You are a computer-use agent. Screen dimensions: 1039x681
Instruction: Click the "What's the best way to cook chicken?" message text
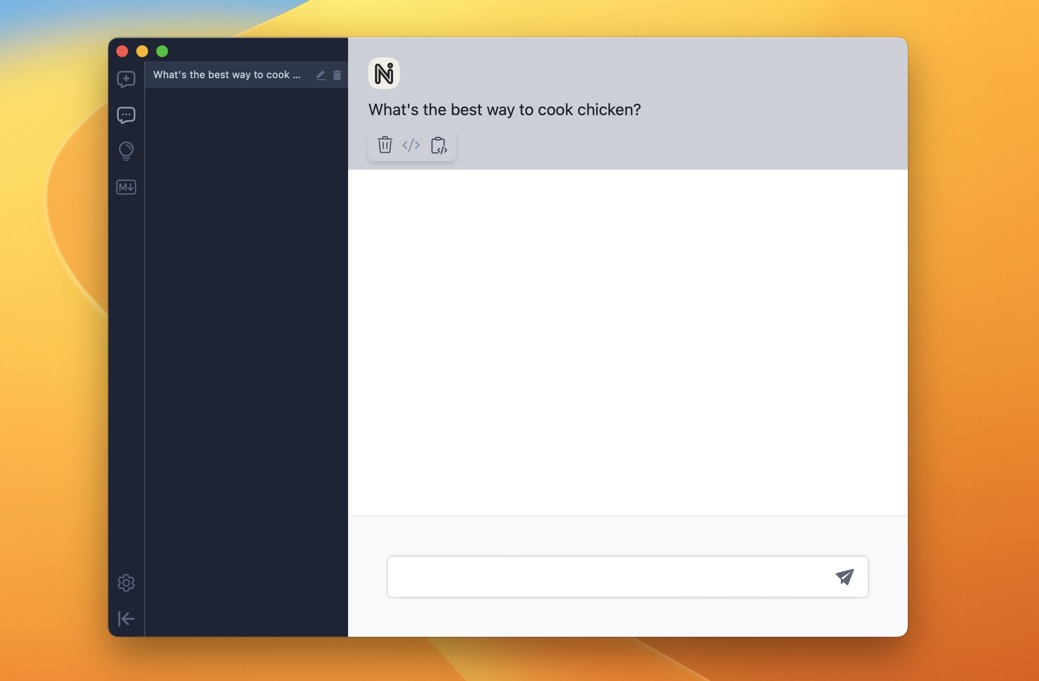click(504, 110)
